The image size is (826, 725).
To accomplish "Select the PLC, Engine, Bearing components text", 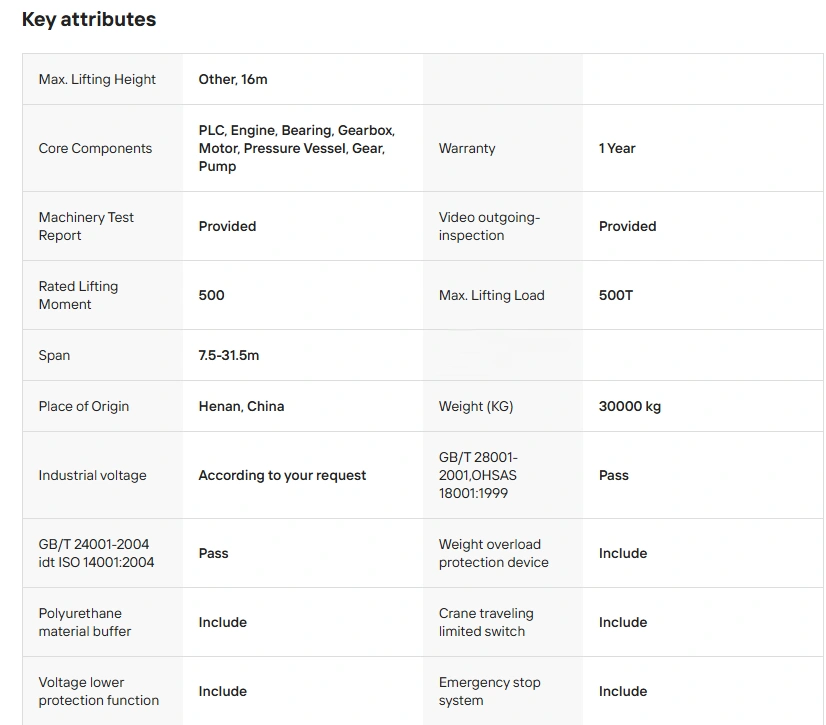I will pos(296,148).
